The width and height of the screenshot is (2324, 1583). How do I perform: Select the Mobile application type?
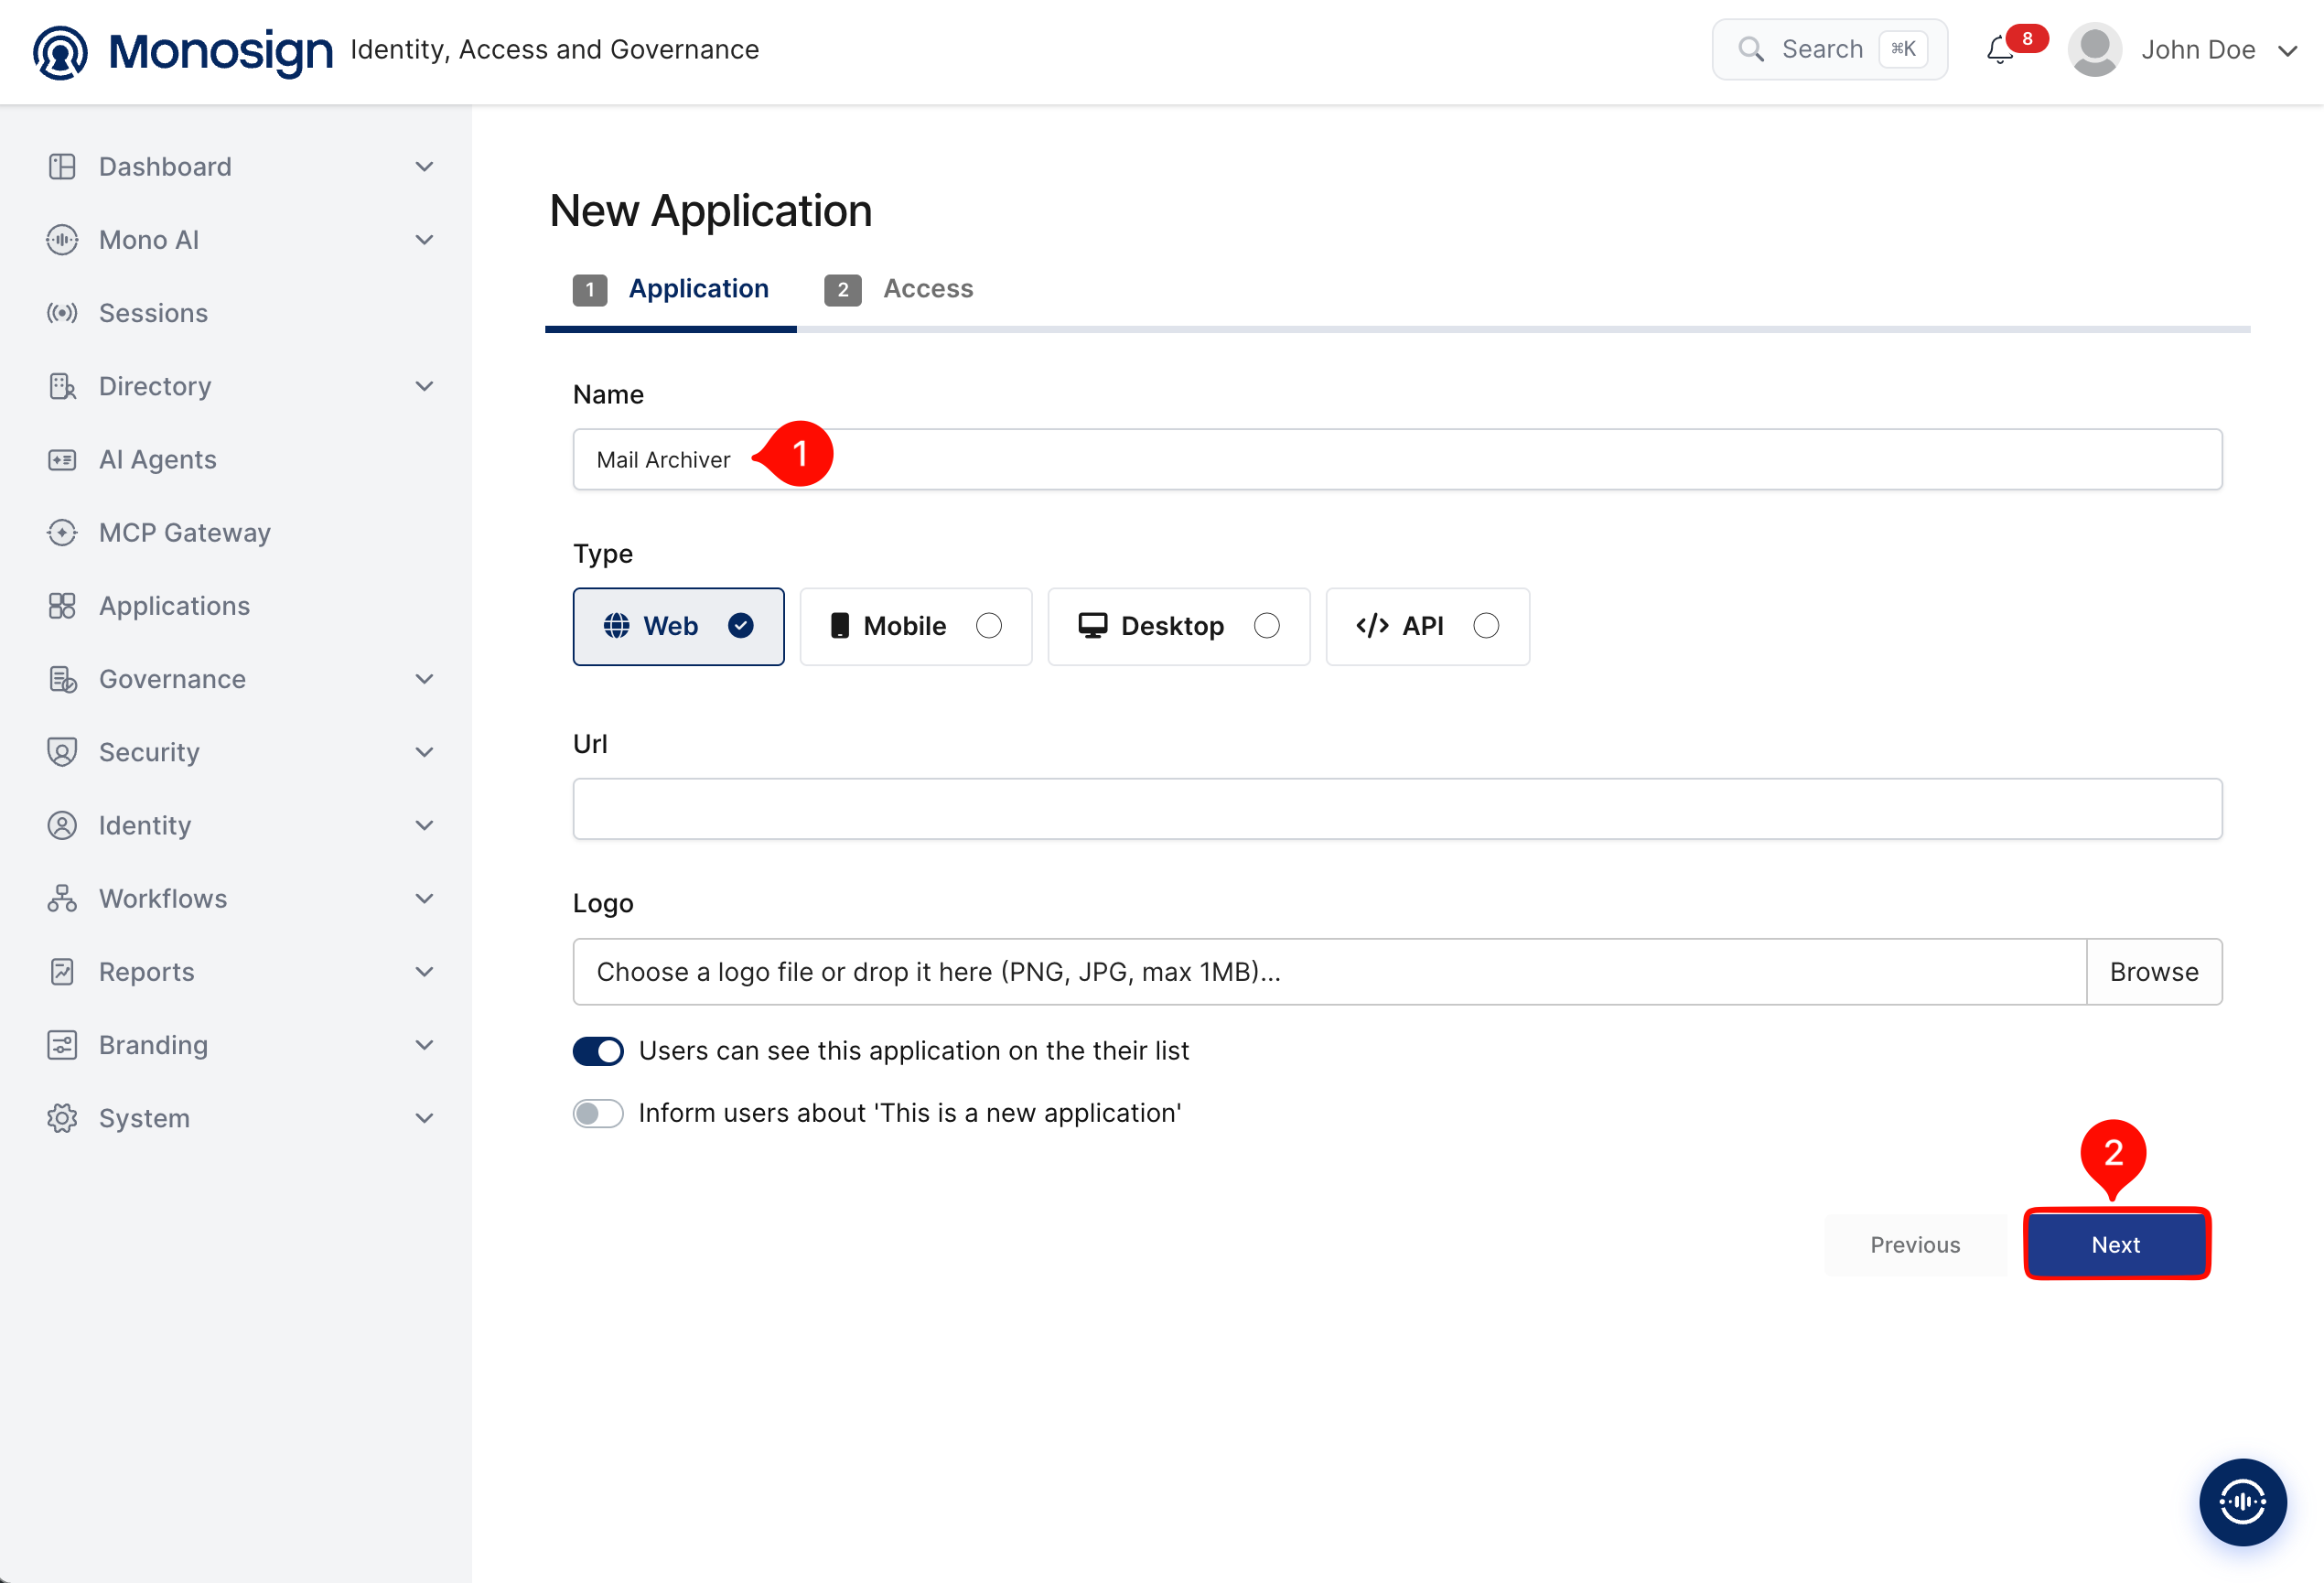(x=915, y=626)
